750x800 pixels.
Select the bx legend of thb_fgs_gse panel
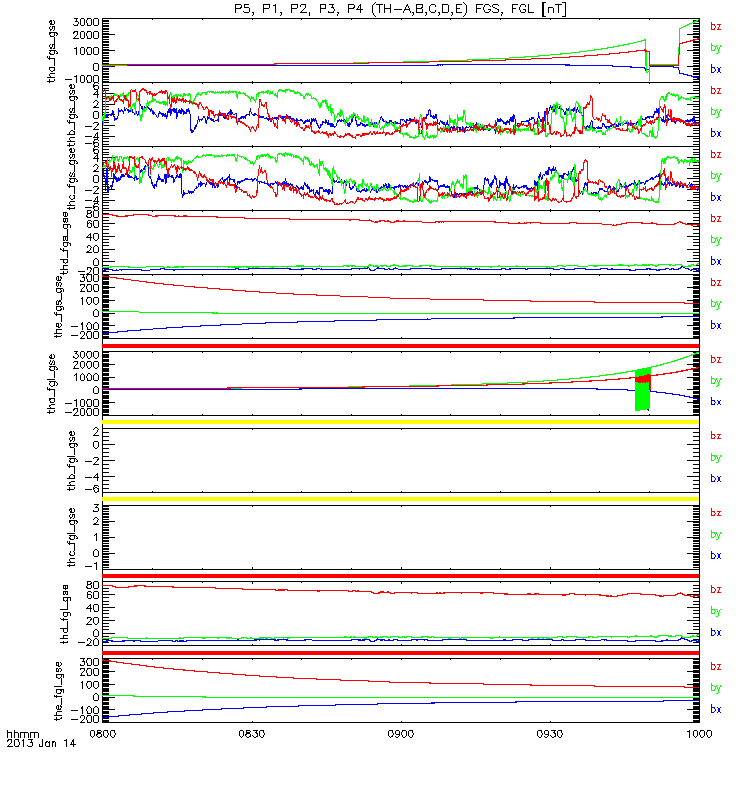(716, 133)
